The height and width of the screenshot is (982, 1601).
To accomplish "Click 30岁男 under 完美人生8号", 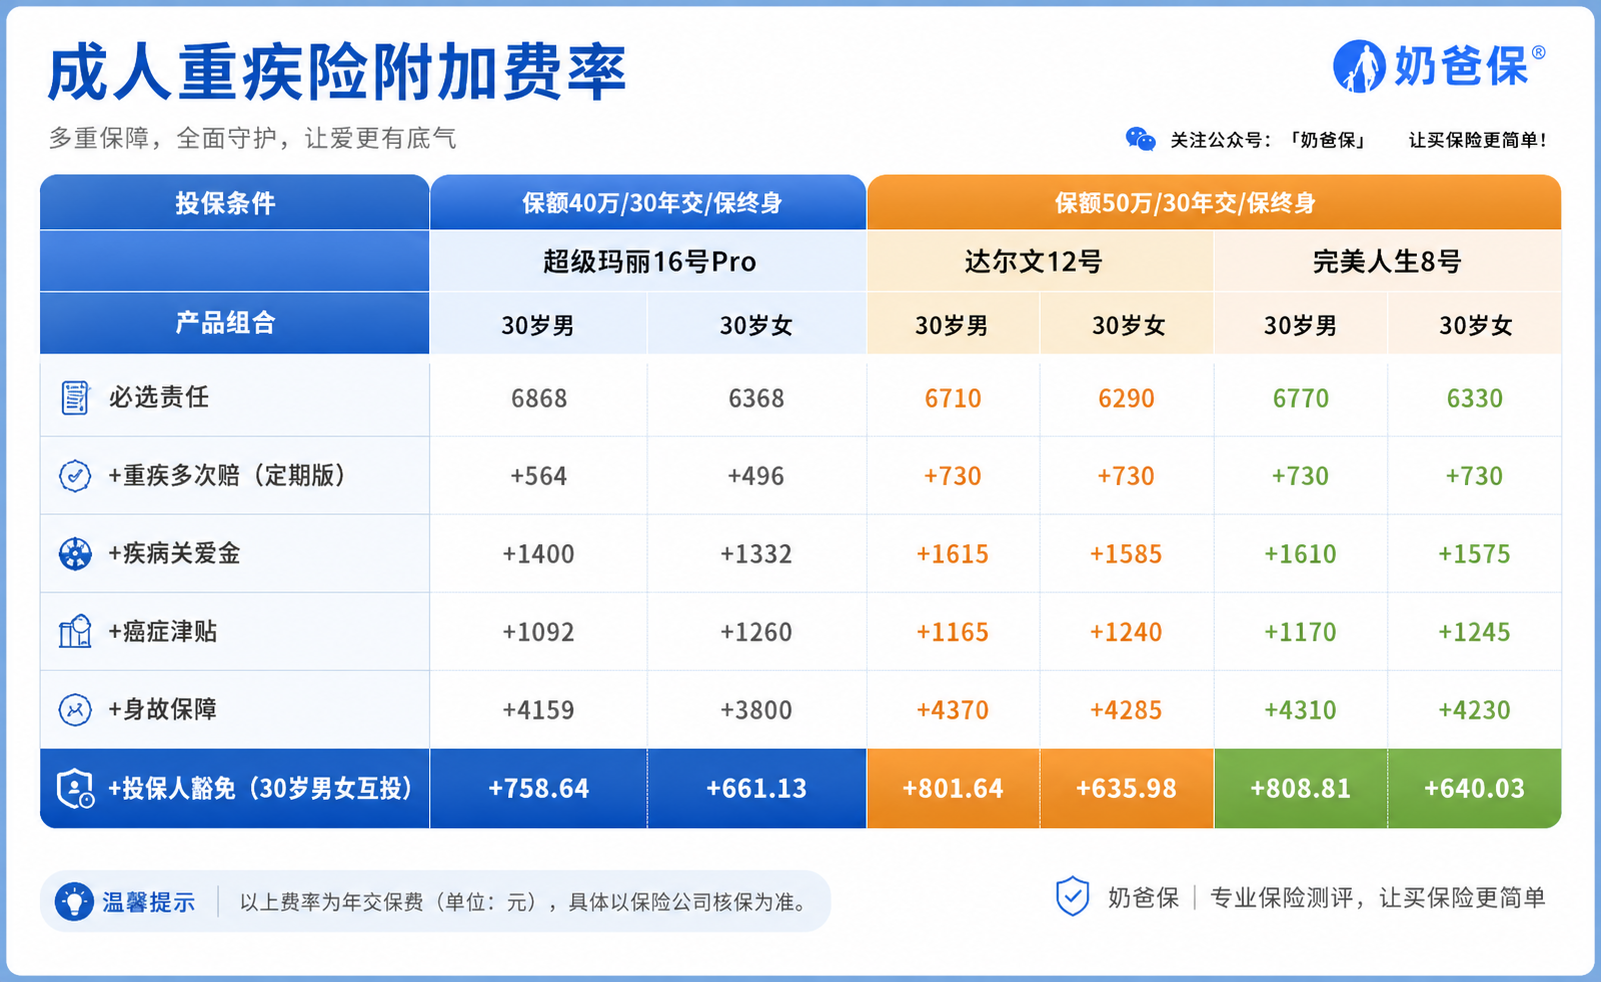I will [1301, 325].
